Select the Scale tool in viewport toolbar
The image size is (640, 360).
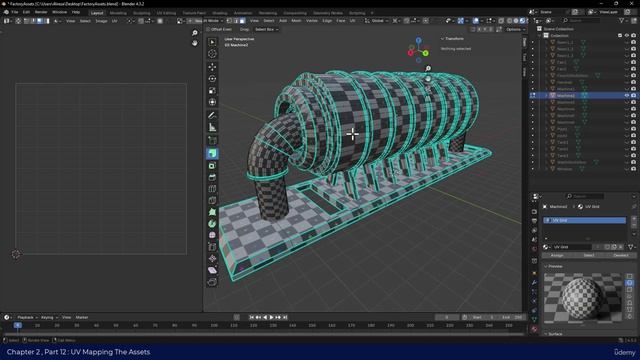click(x=212, y=91)
